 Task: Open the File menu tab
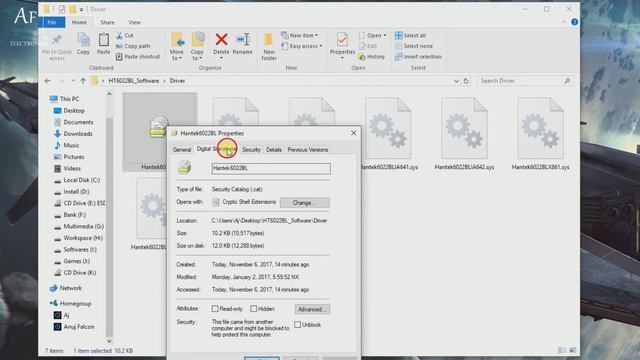(x=52, y=22)
